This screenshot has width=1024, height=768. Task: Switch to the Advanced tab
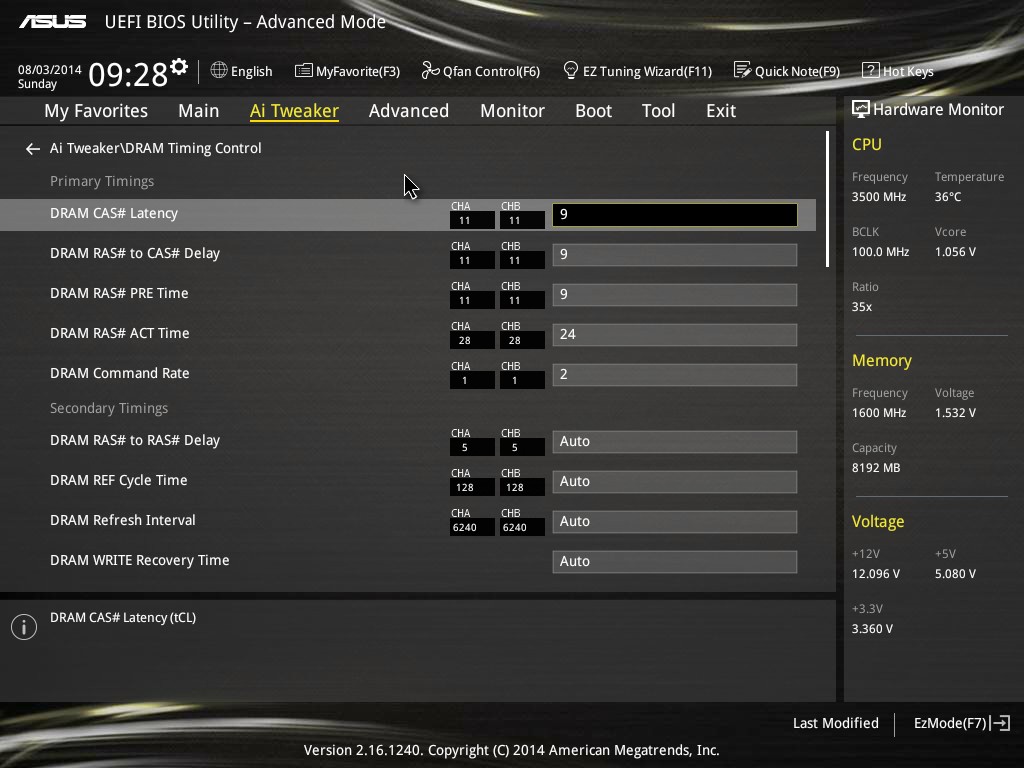[409, 111]
